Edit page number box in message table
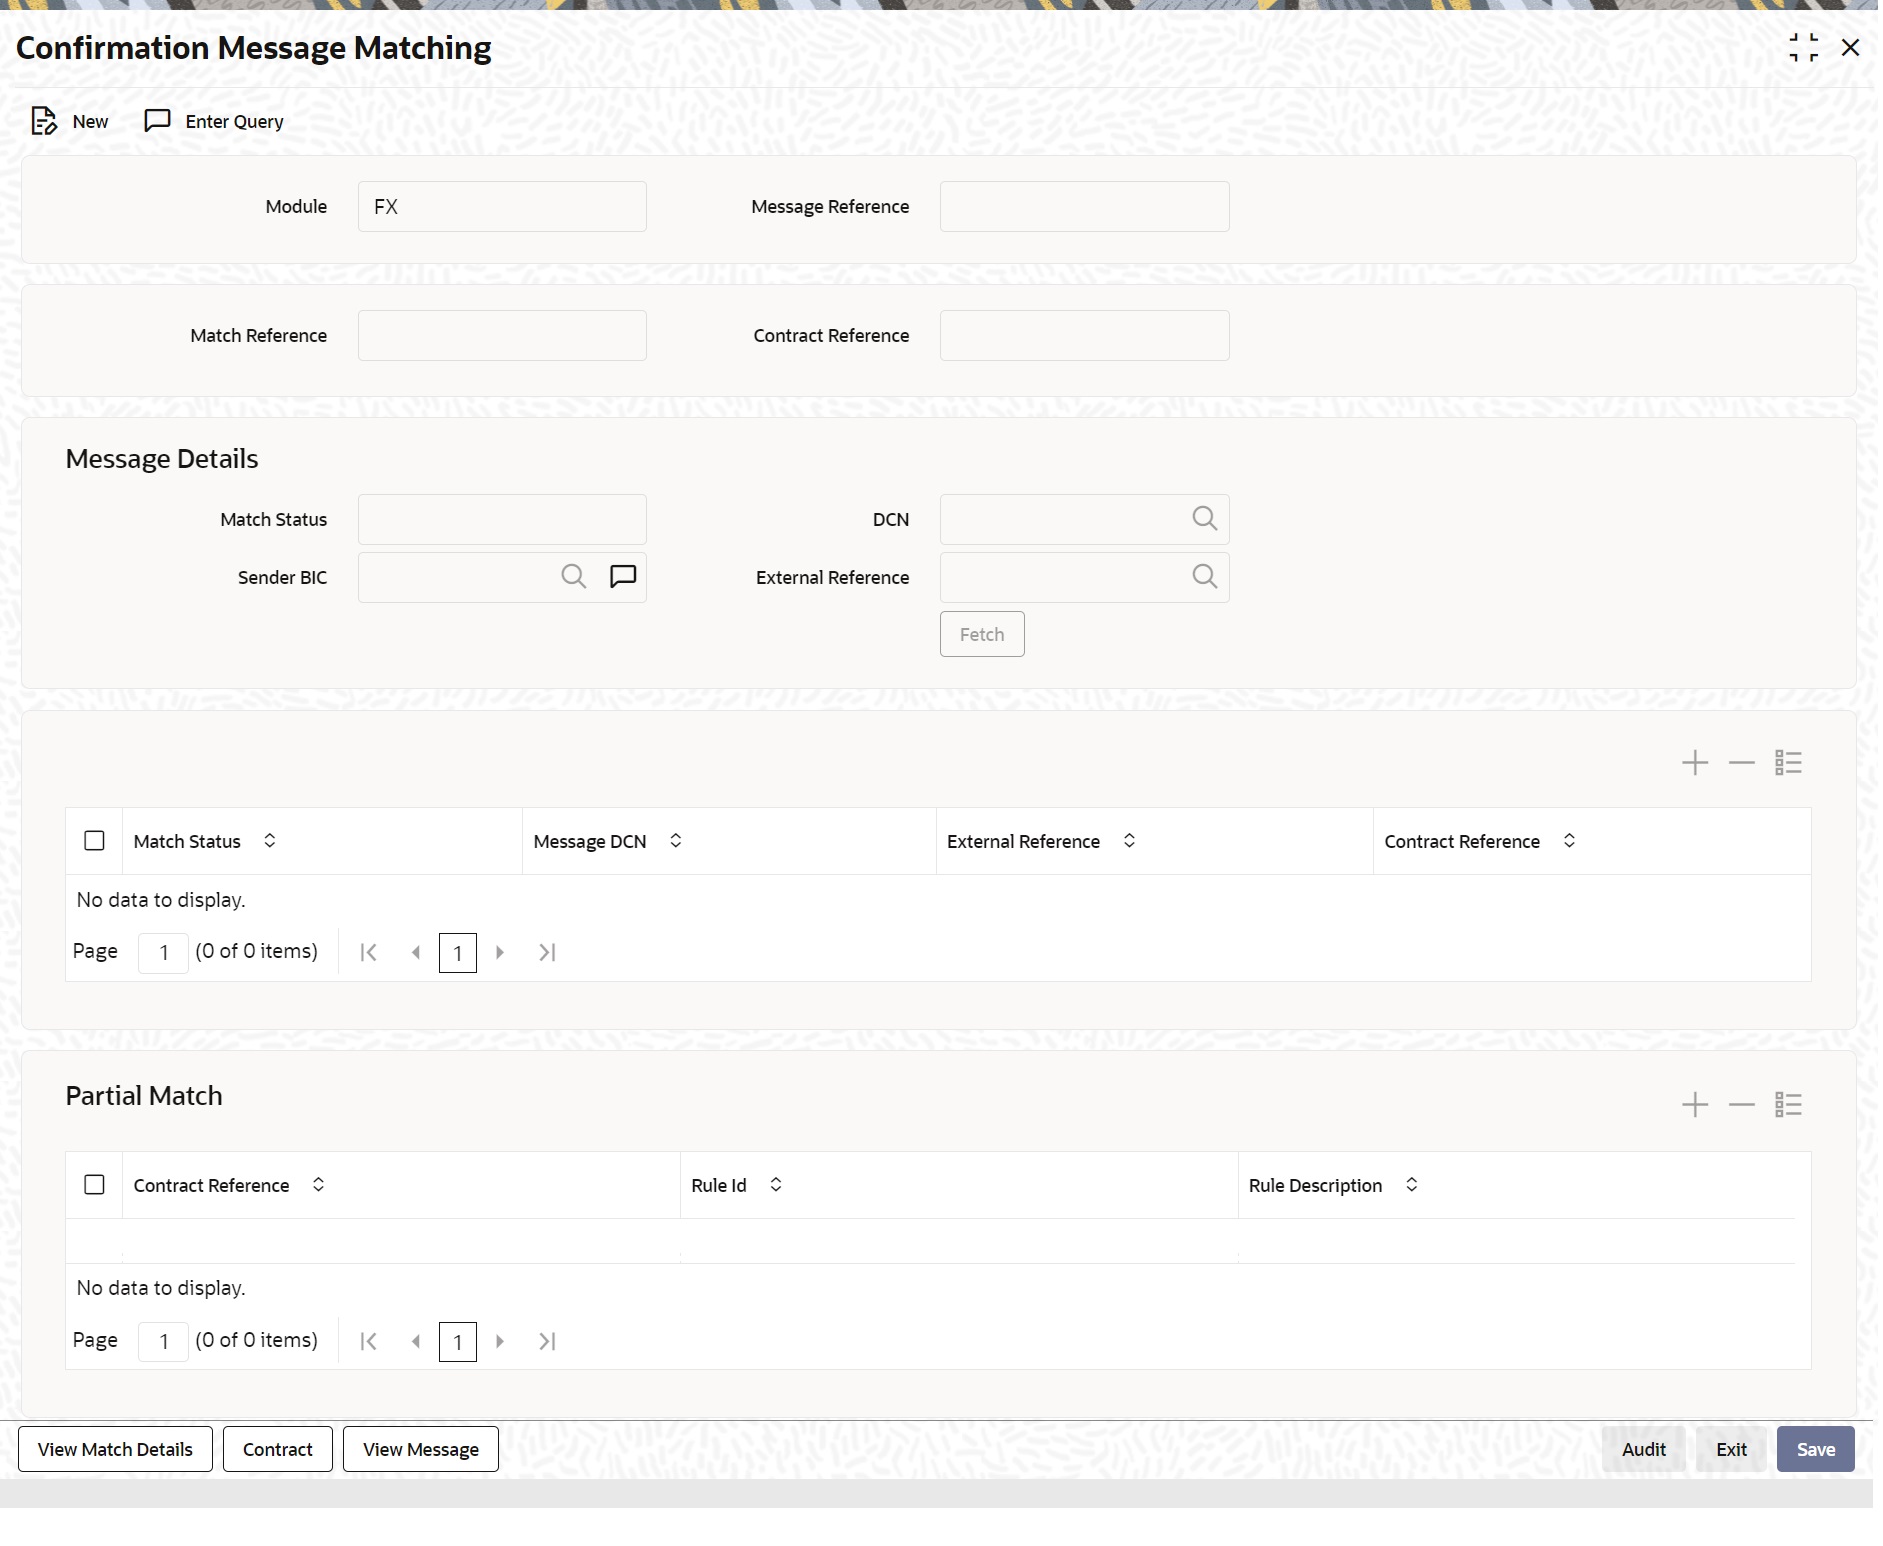 (164, 953)
